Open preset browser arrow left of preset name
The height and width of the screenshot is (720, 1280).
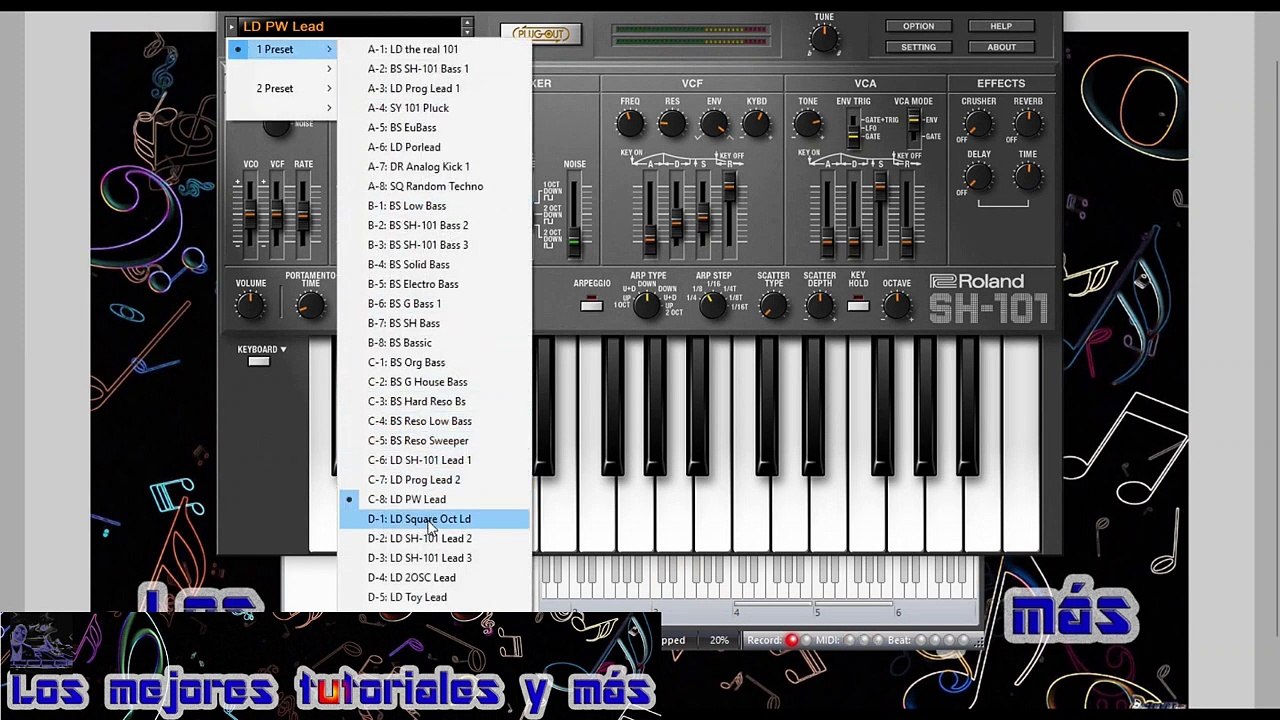point(232,26)
